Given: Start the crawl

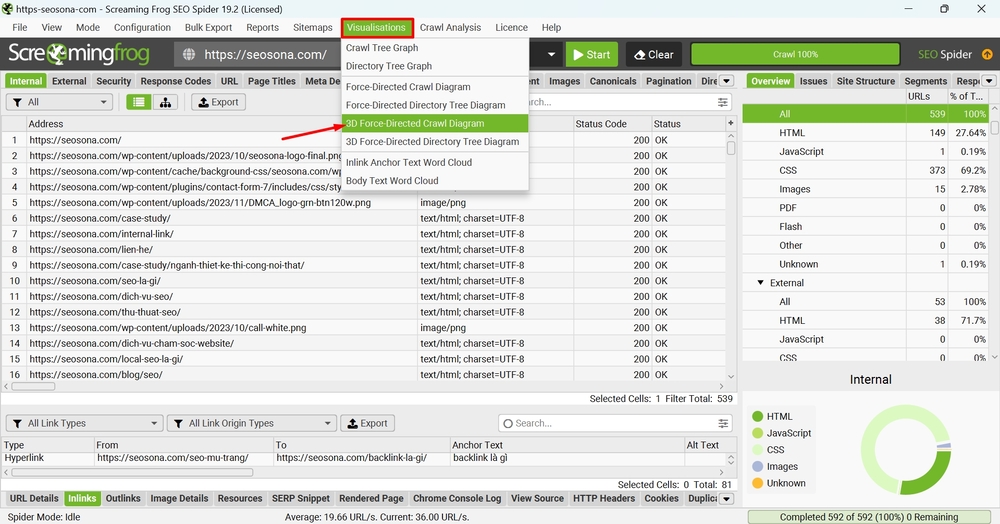Looking at the screenshot, I should click(591, 55).
